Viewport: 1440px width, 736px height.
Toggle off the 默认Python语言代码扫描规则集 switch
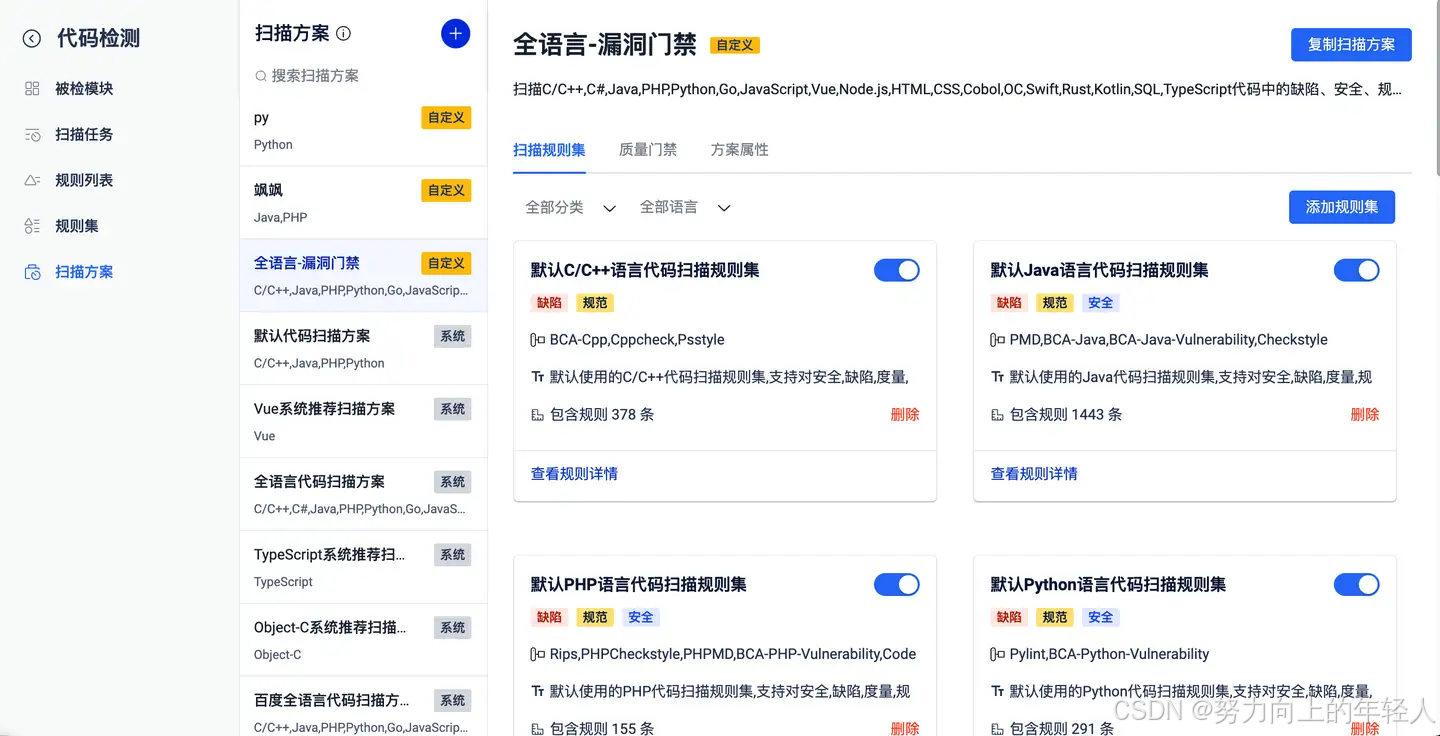click(x=1357, y=585)
